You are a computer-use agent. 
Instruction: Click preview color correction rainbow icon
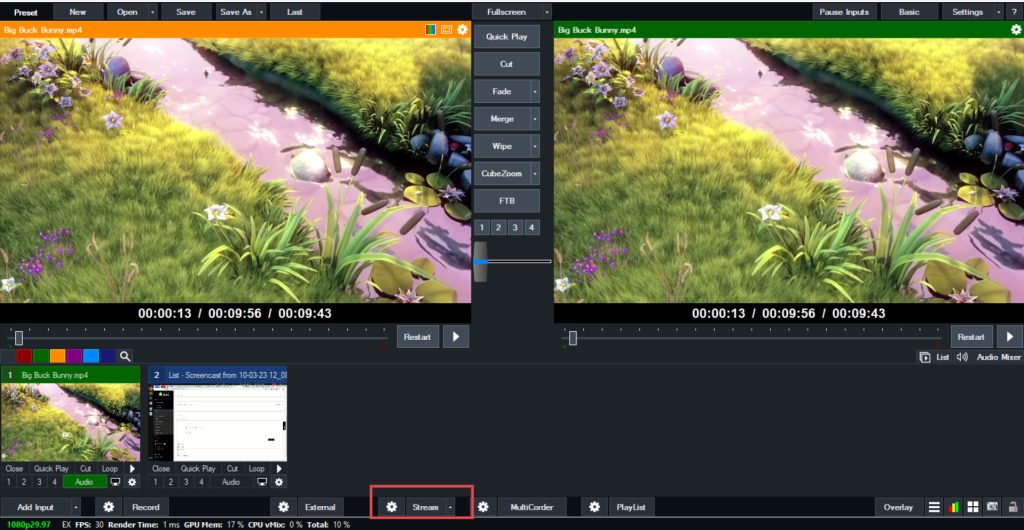tap(430, 29)
